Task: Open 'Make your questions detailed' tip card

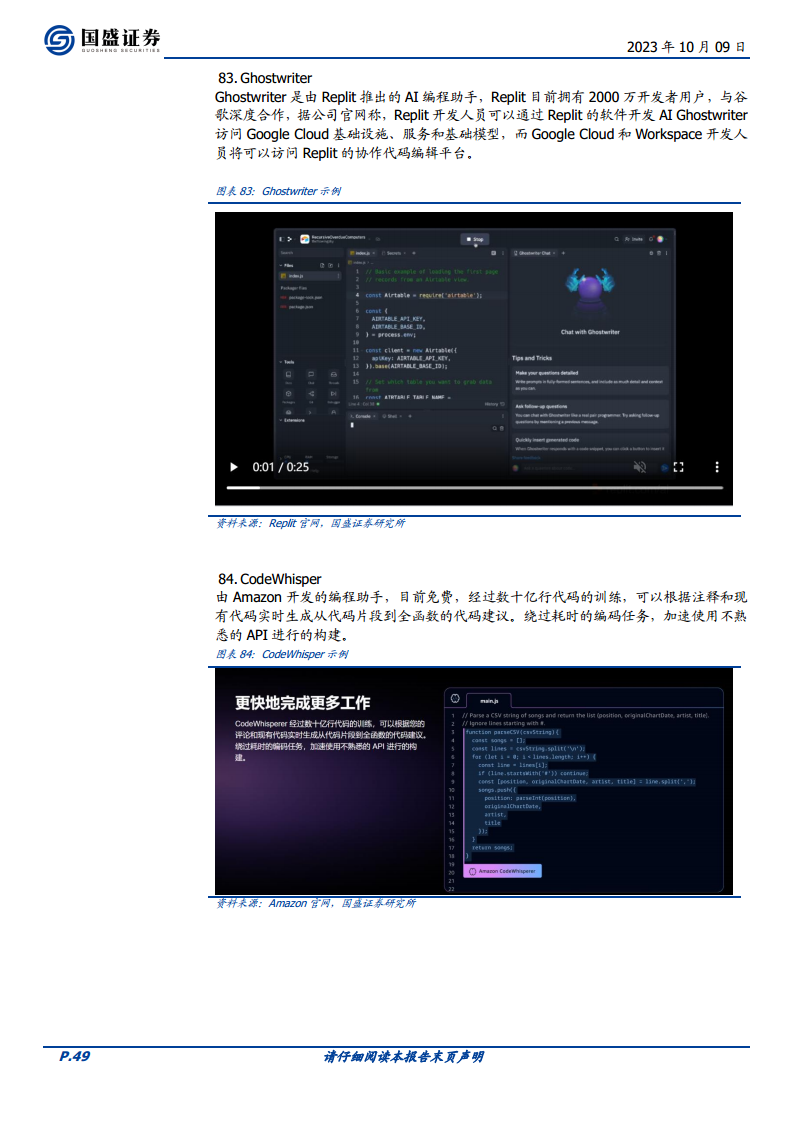Action: (590, 381)
